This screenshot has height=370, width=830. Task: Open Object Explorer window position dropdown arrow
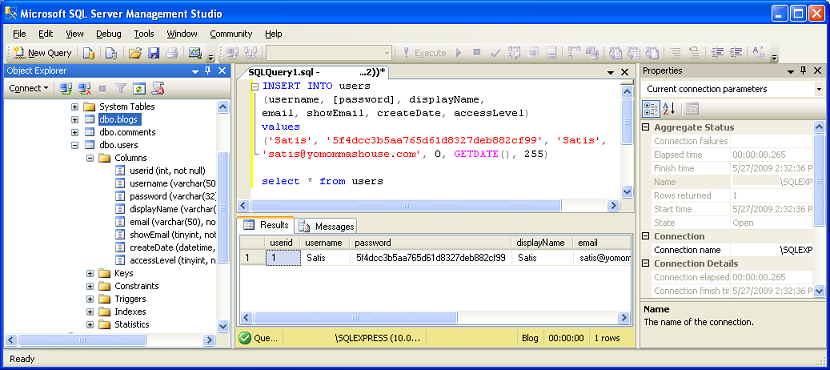click(195, 71)
